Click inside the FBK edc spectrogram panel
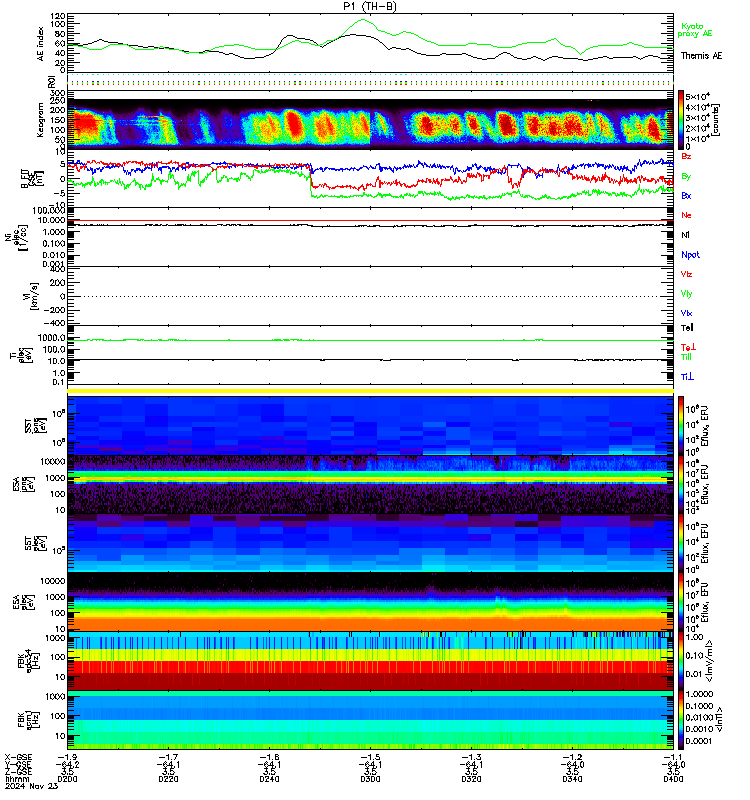750x800 pixels. pos(370,661)
